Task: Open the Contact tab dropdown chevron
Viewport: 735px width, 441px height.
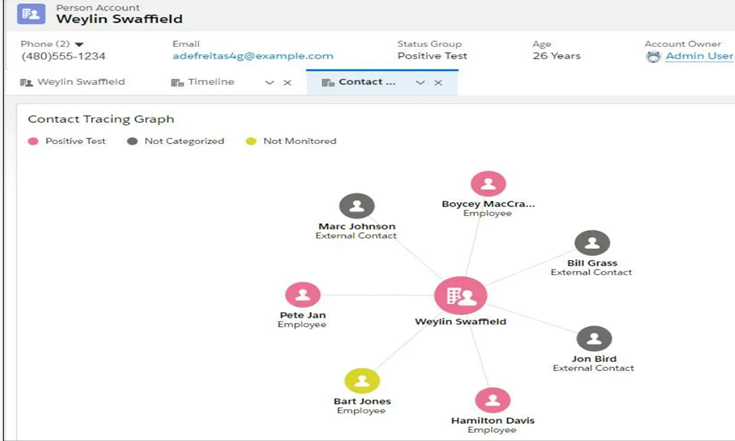Action: pyautogui.click(x=420, y=83)
